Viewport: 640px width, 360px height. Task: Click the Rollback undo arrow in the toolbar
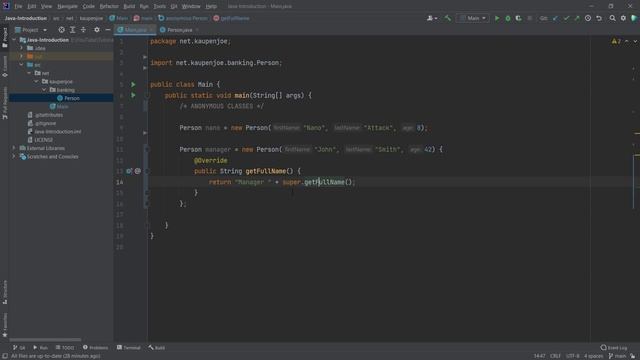tap(599, 18)
